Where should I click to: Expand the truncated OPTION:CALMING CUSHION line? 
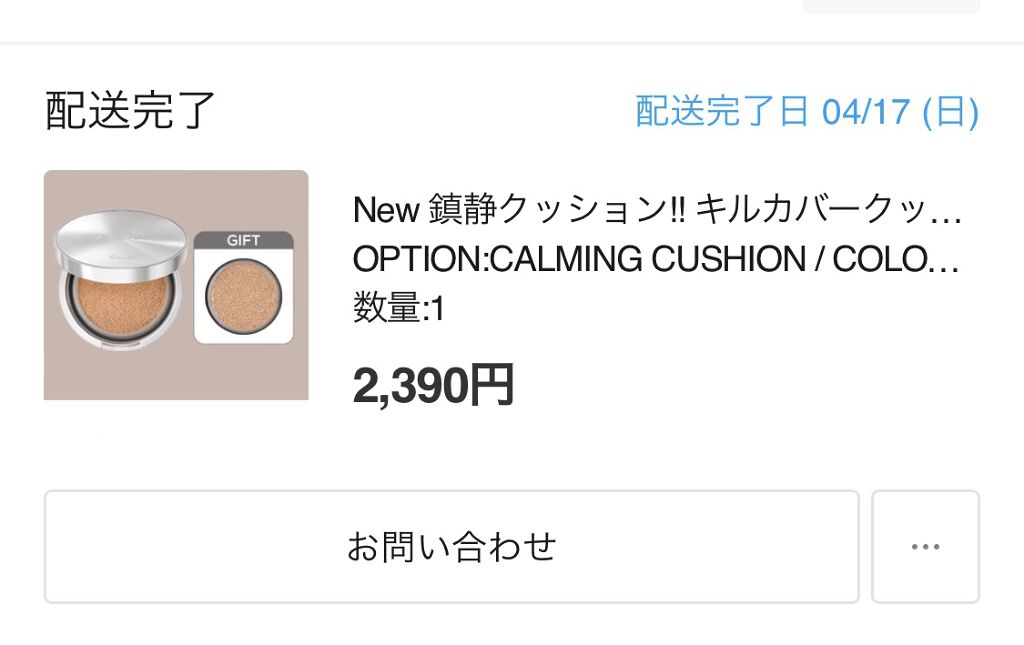click(x=655, y=259)
